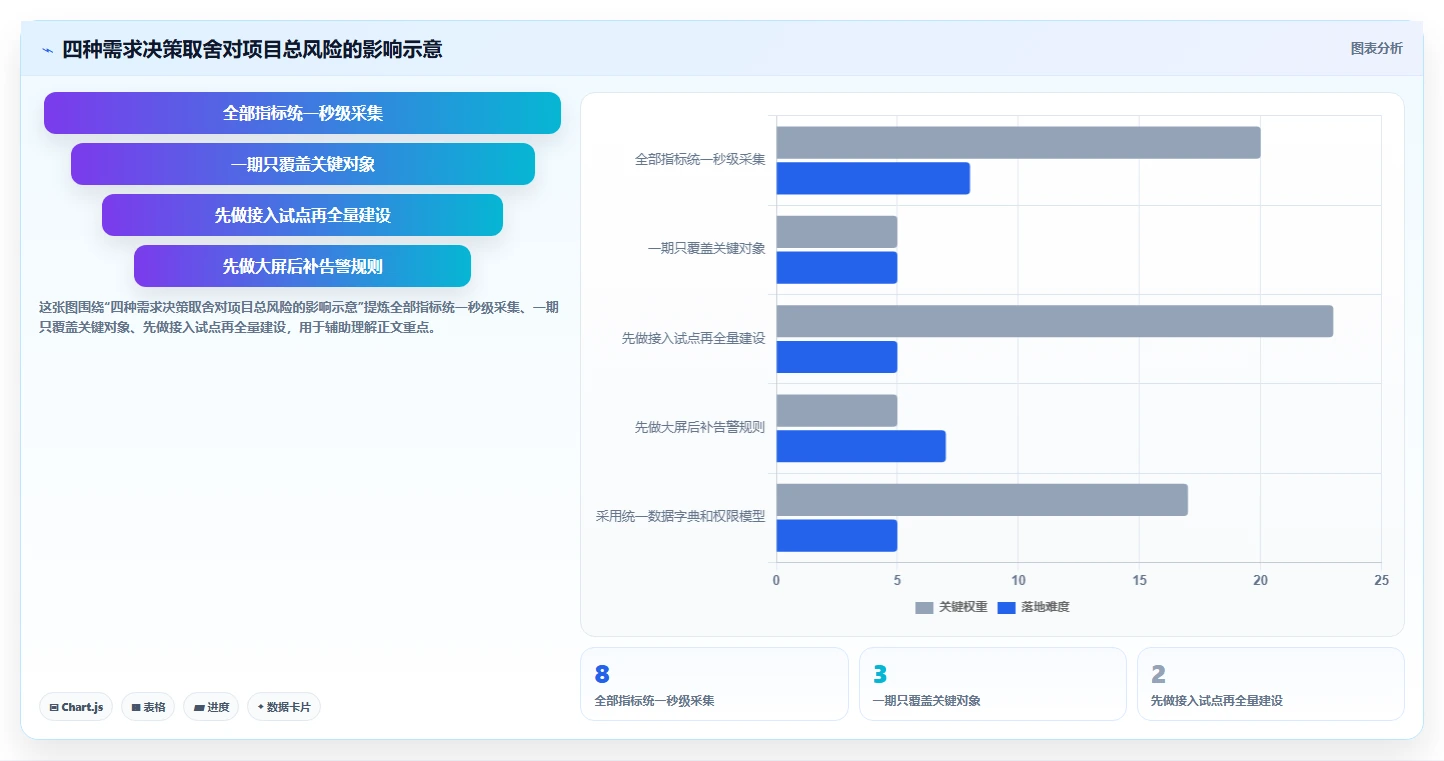This screenshot has height=761, width=1444.
Task: Click the x-axis tick value 15
Action: click(x=1139, y=580)
